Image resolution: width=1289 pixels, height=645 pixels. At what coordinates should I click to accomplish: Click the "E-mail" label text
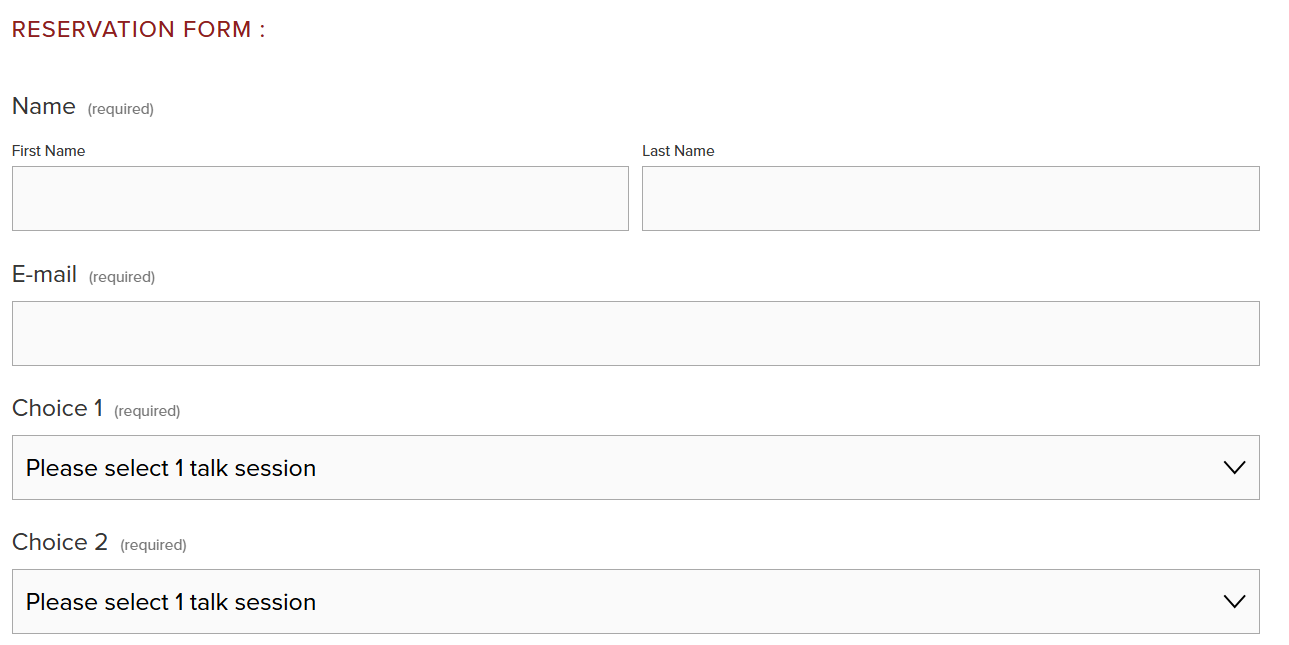click(x=44, y=274)
